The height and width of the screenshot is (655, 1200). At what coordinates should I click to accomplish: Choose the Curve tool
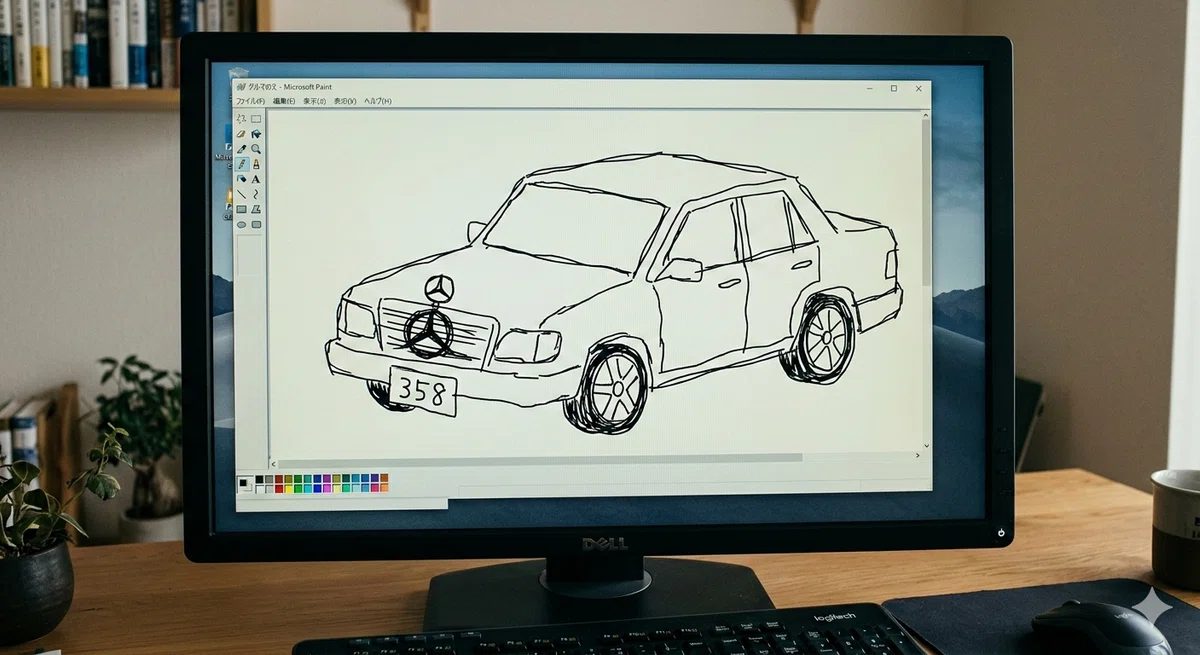tap(256, 194)
